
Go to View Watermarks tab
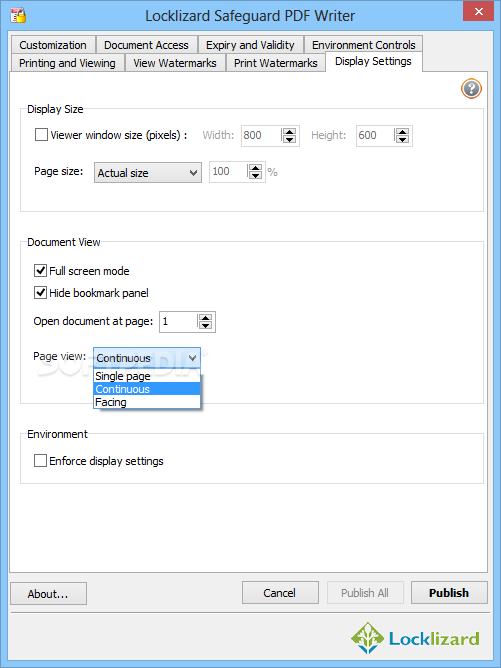[x=175, y=63]
